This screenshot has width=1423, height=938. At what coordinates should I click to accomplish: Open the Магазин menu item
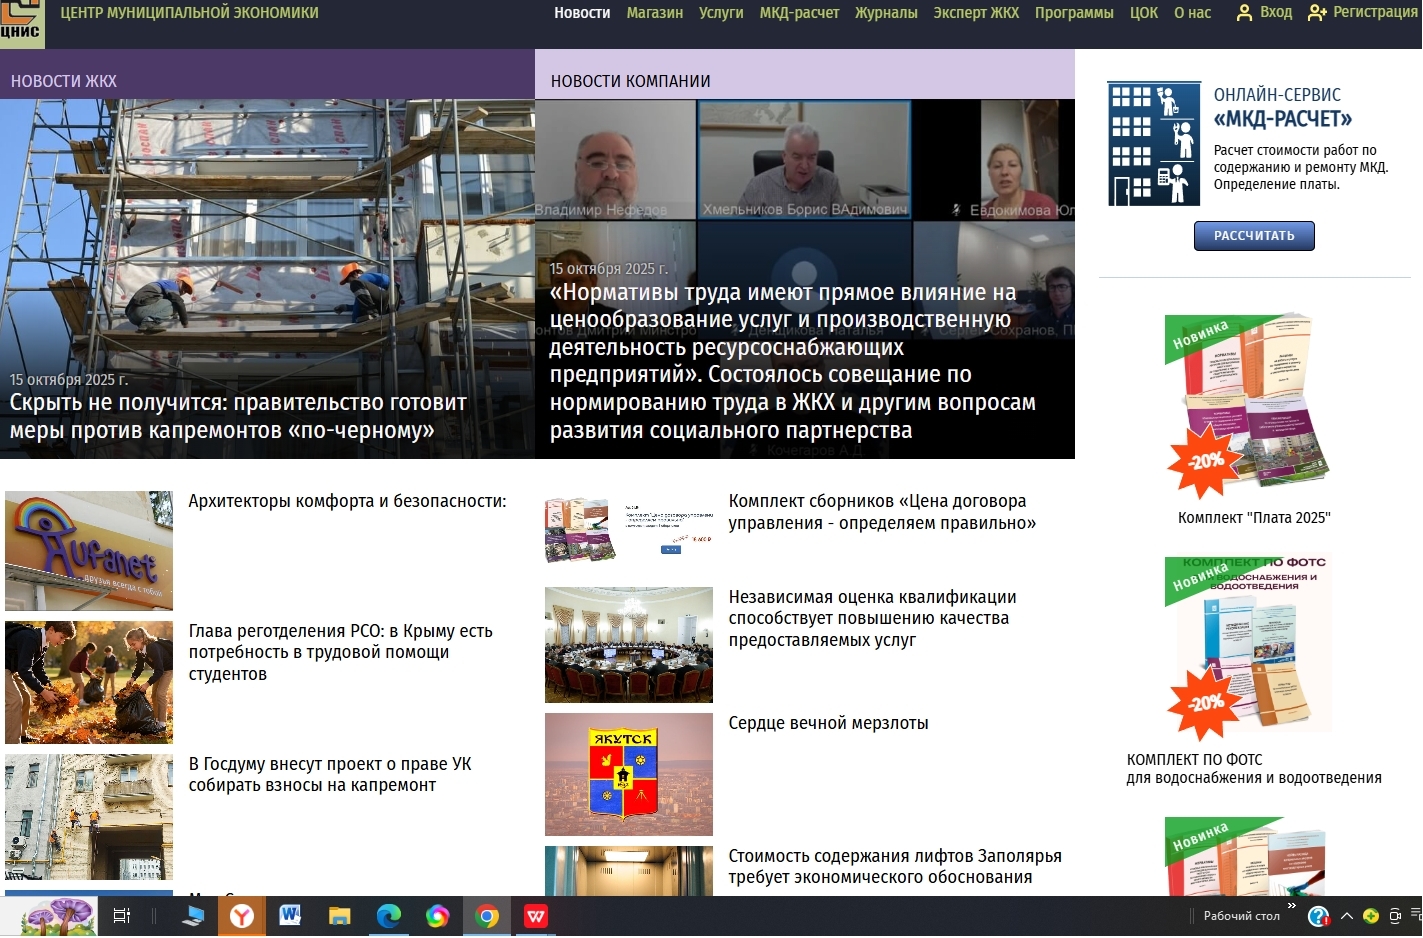click(654, 13)
